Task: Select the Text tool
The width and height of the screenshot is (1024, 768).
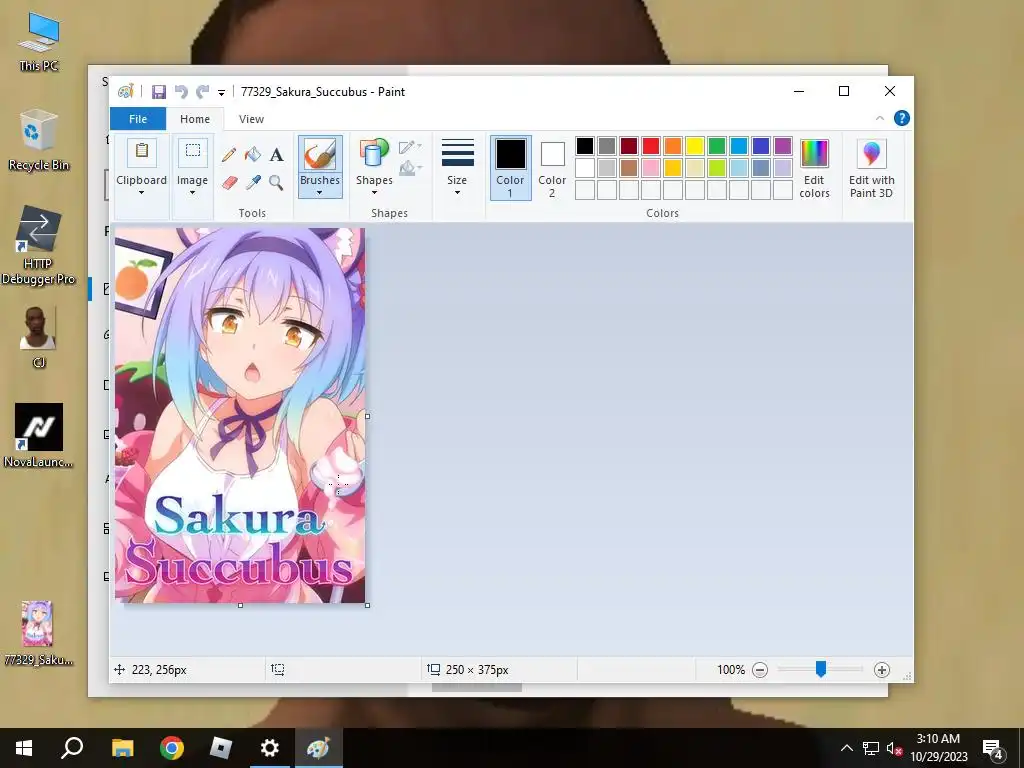Action: point(276,155)
